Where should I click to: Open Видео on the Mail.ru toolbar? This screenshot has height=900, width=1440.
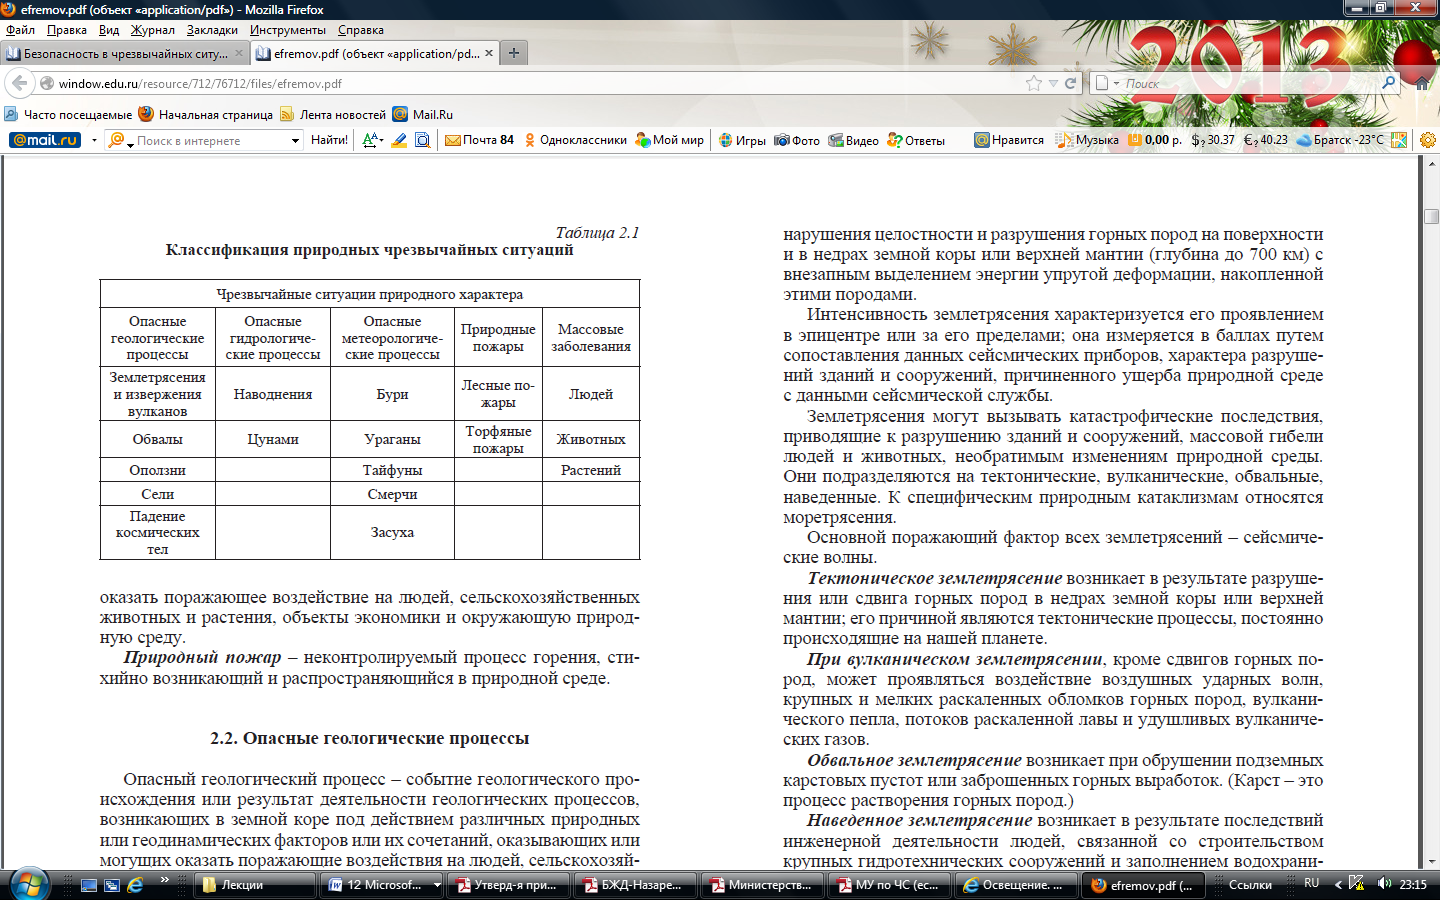[x=854, y=140]
